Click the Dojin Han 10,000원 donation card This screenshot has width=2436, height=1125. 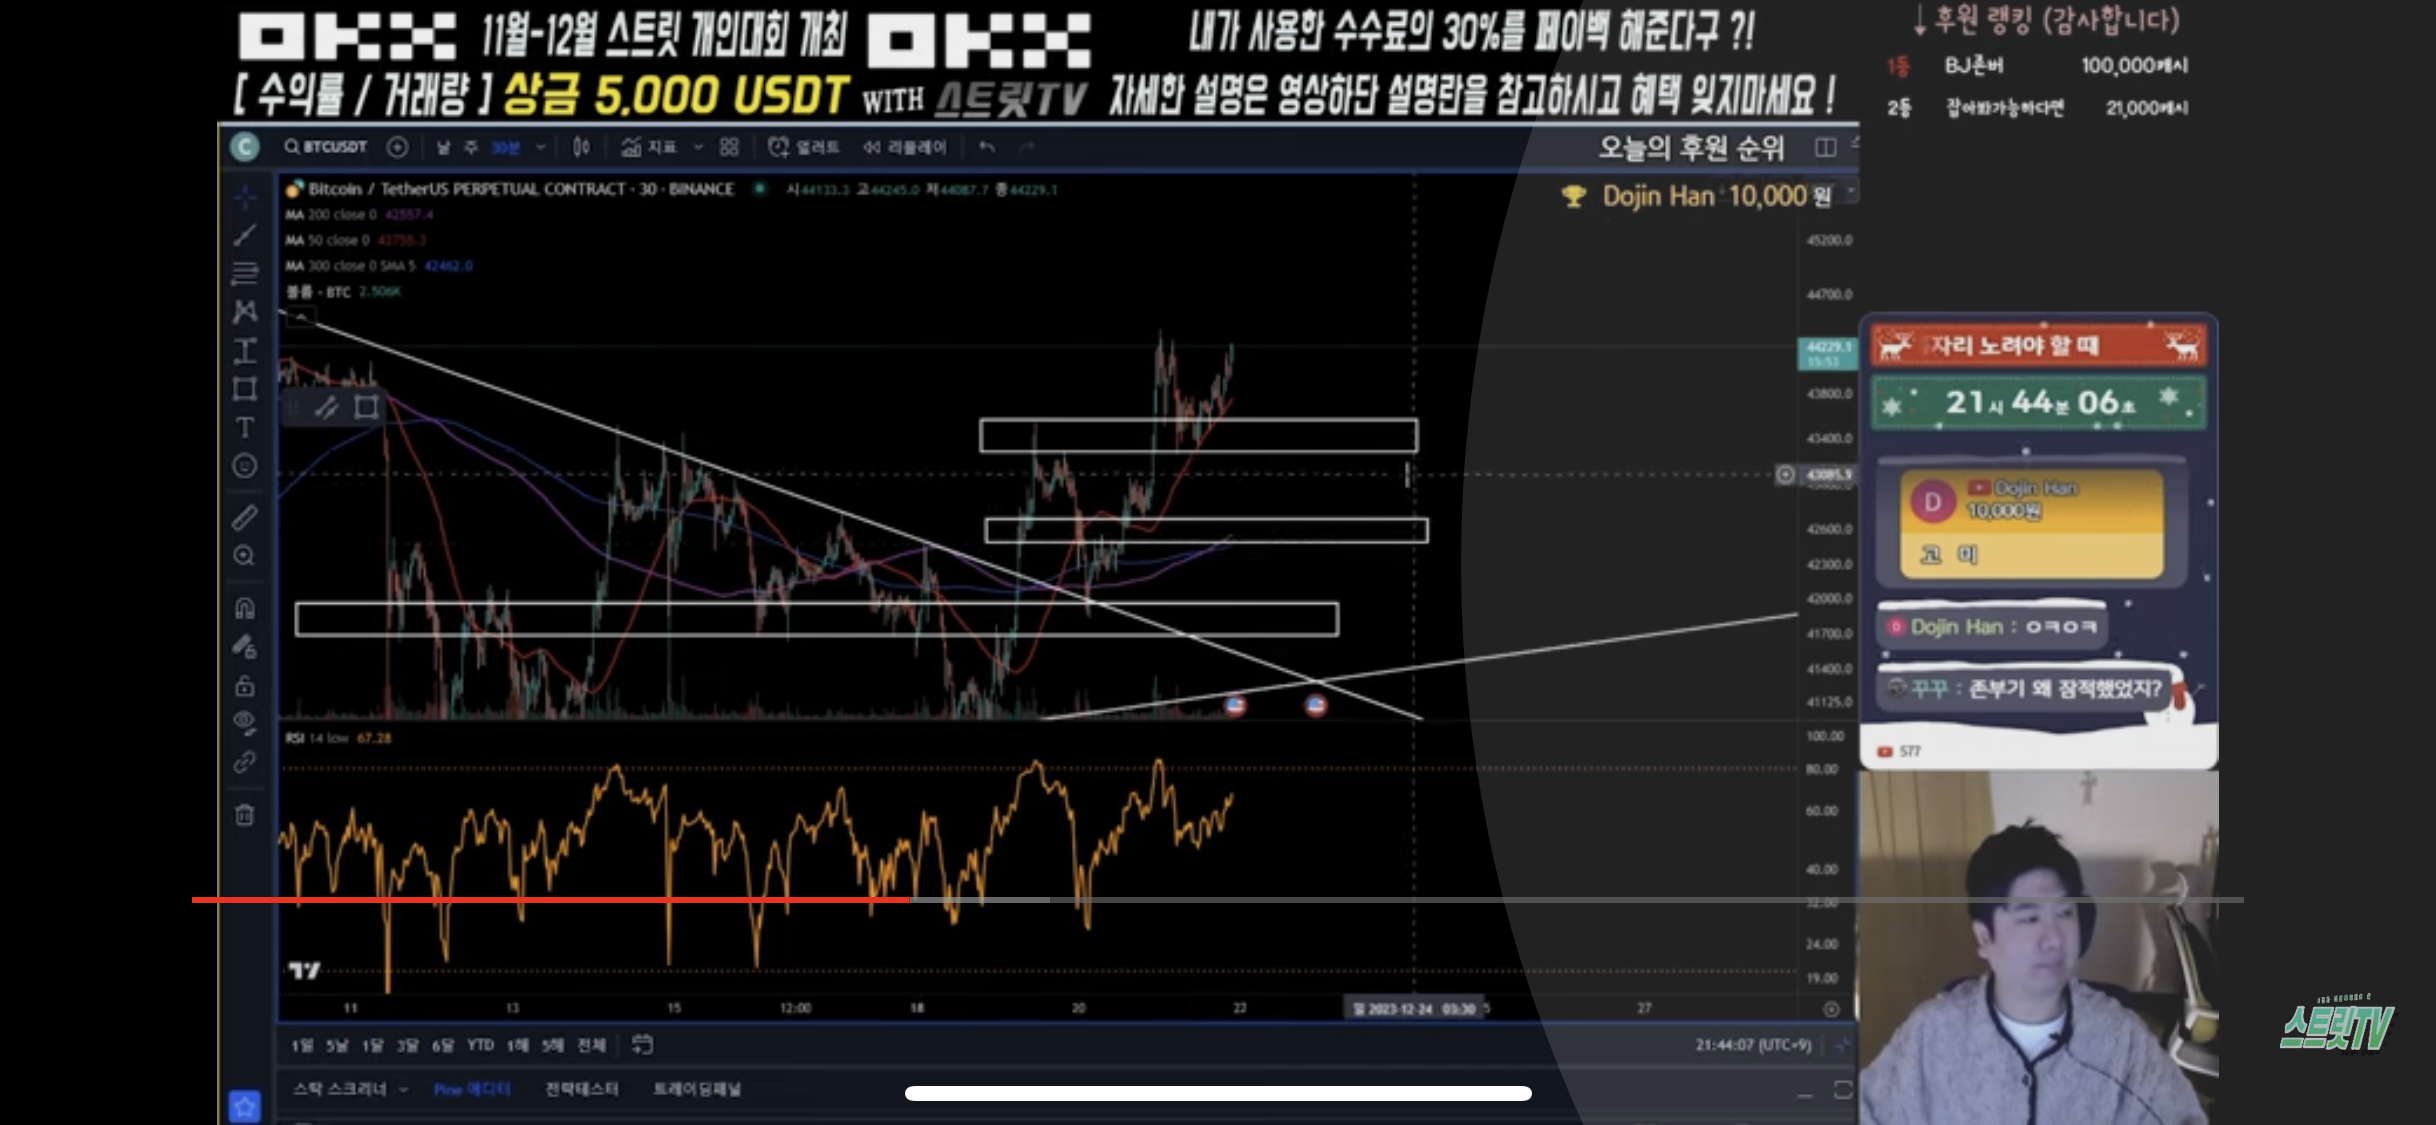coord(2032,524)
